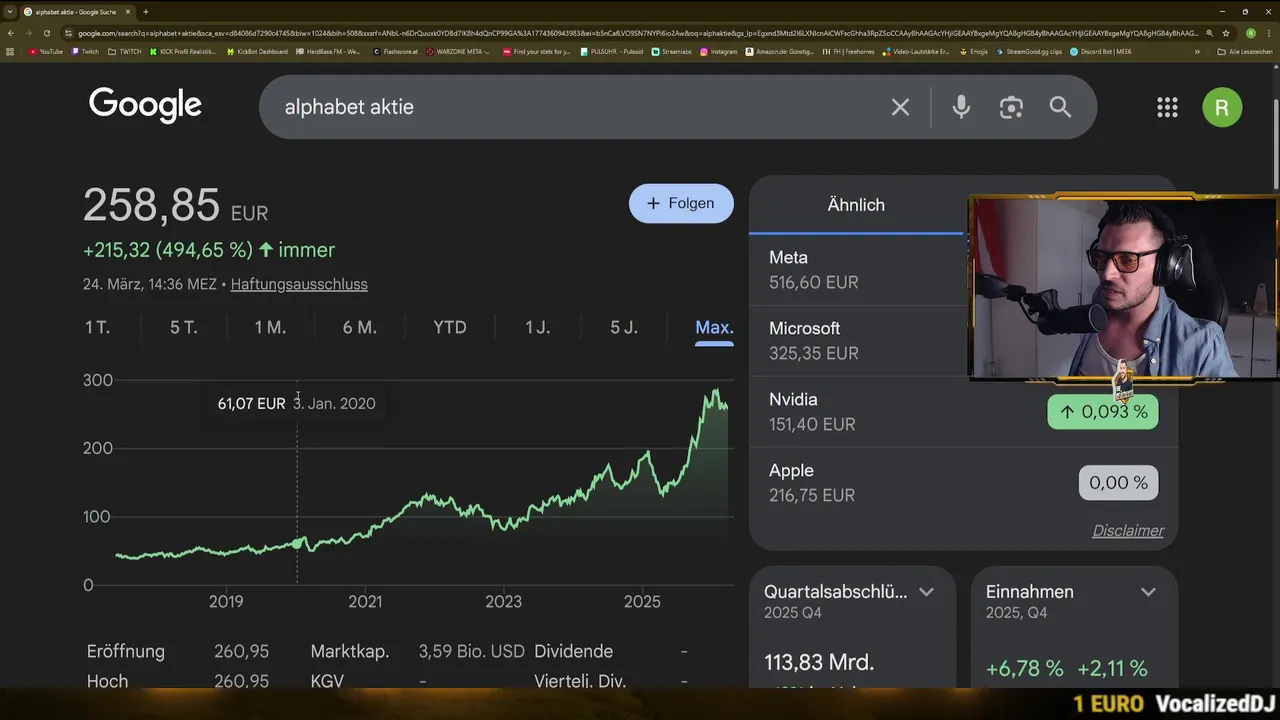Click the Google logo
The height and width of the screenshot is (720, 1280).
tap(145, 105)
